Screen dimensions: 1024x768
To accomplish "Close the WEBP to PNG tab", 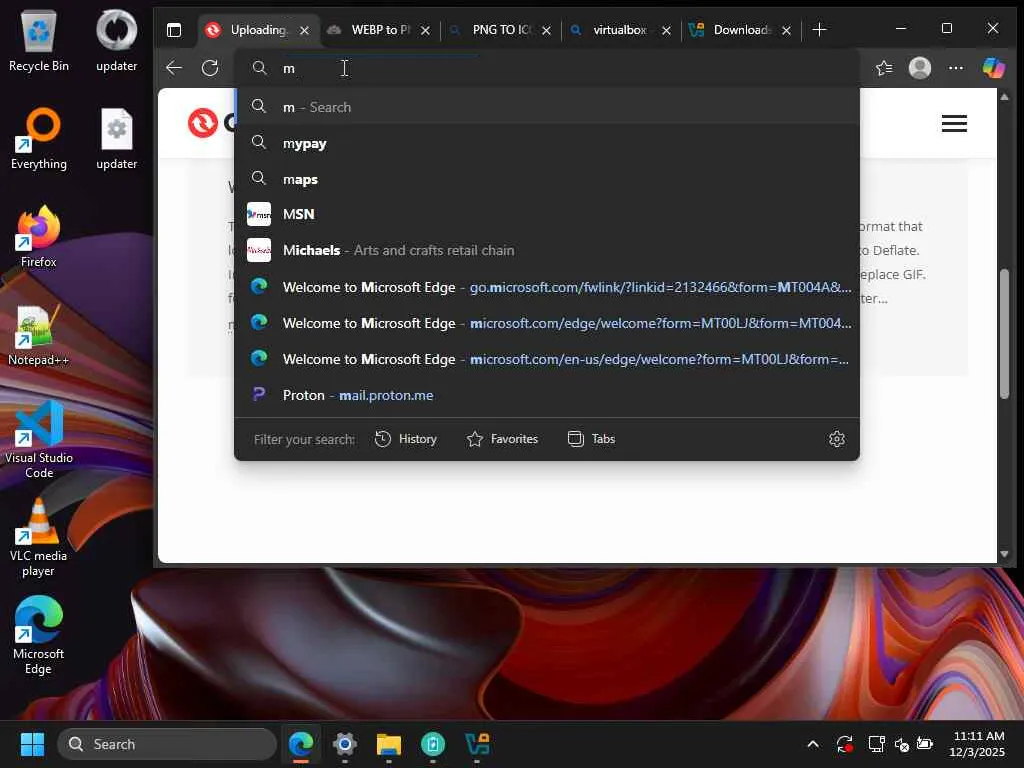I will 425,30.
